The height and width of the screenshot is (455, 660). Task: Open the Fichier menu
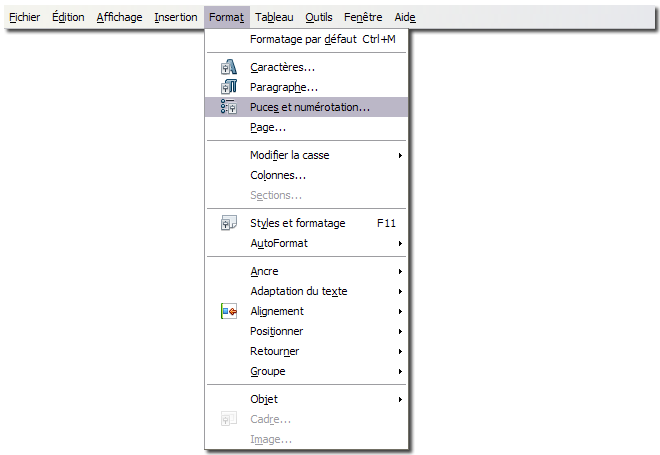24,17
